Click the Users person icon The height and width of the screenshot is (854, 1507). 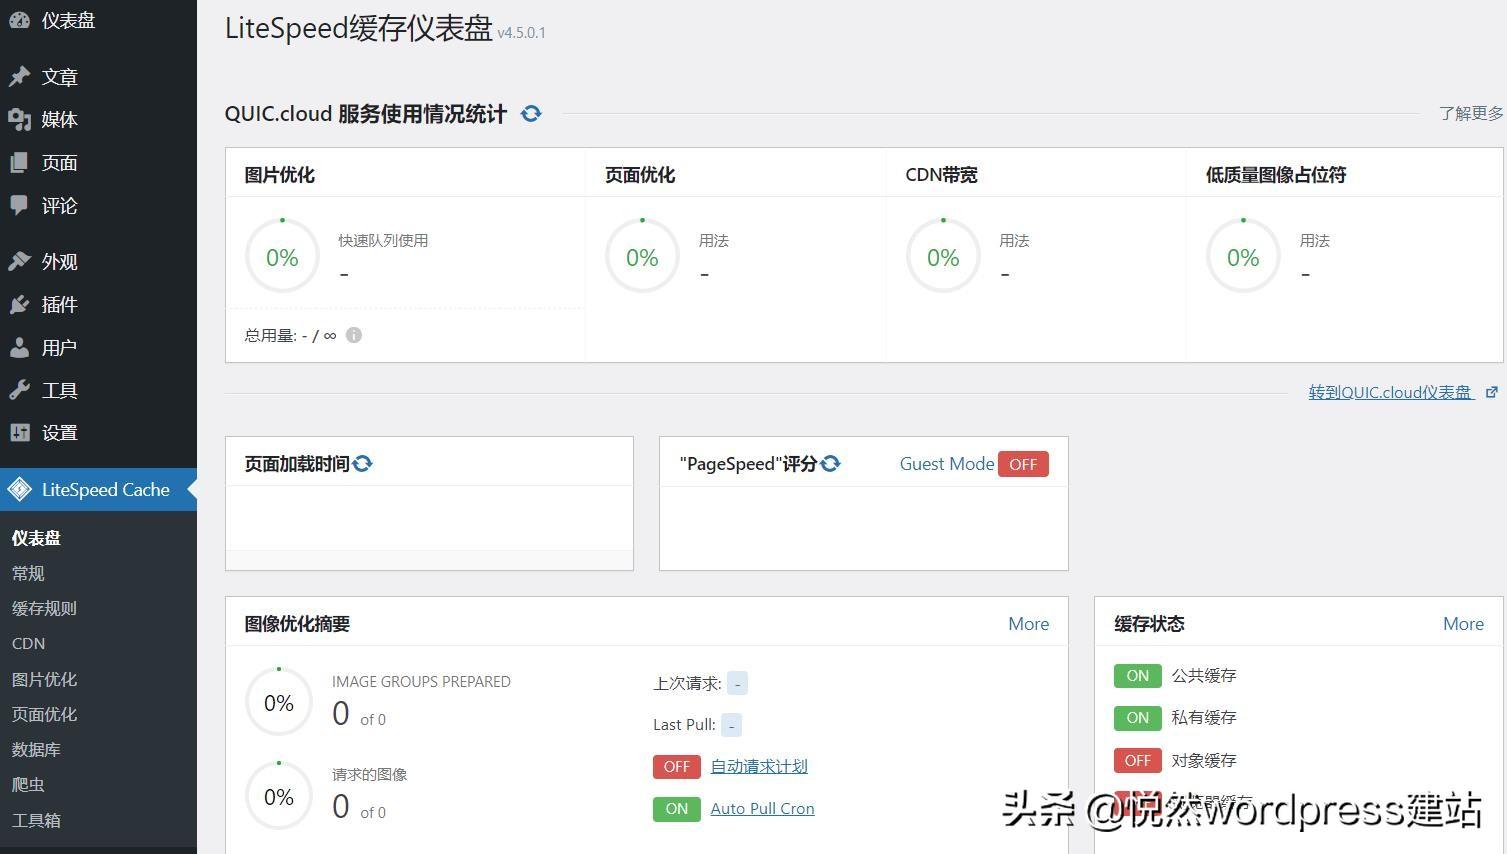point(19,347)
